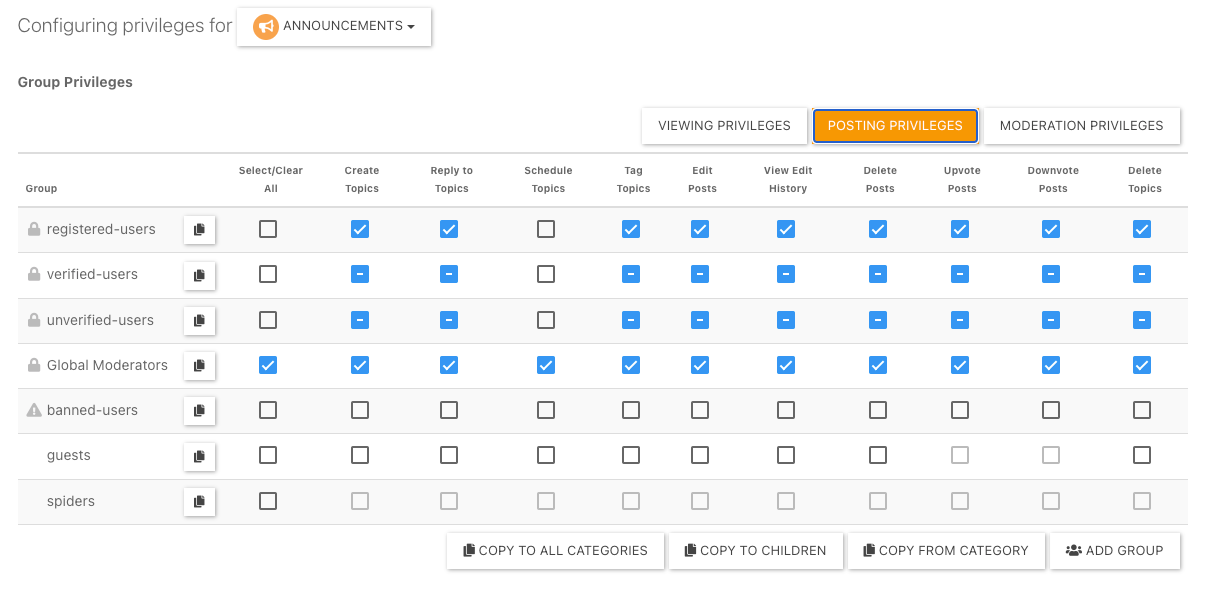This screenshot has height=598, width=1218.
Task: Uncheck Select/Clear All for Global Moderators
Action: [x=268, y=366]
